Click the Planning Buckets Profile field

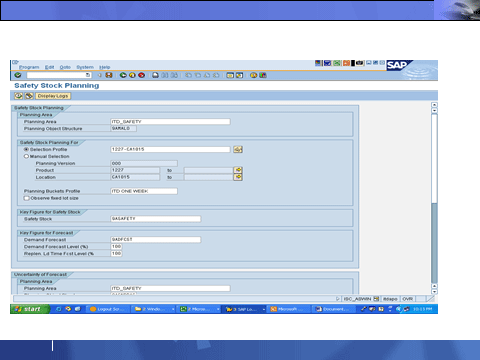pos(144,191)
